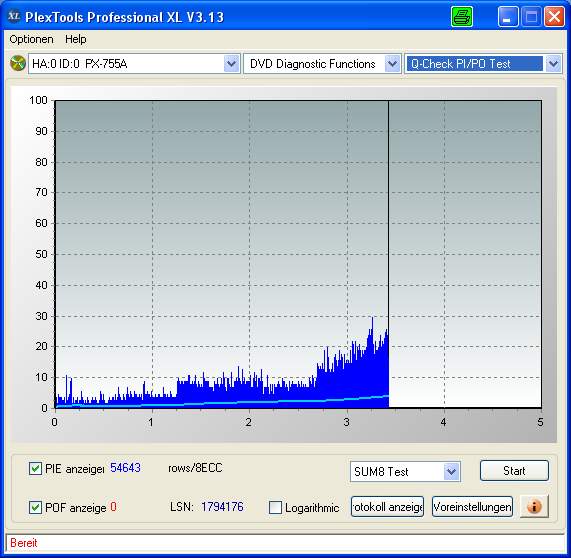The image size is (571, 558).
Task: Click the XL application icon in title bar
Action: click(14, 16)
